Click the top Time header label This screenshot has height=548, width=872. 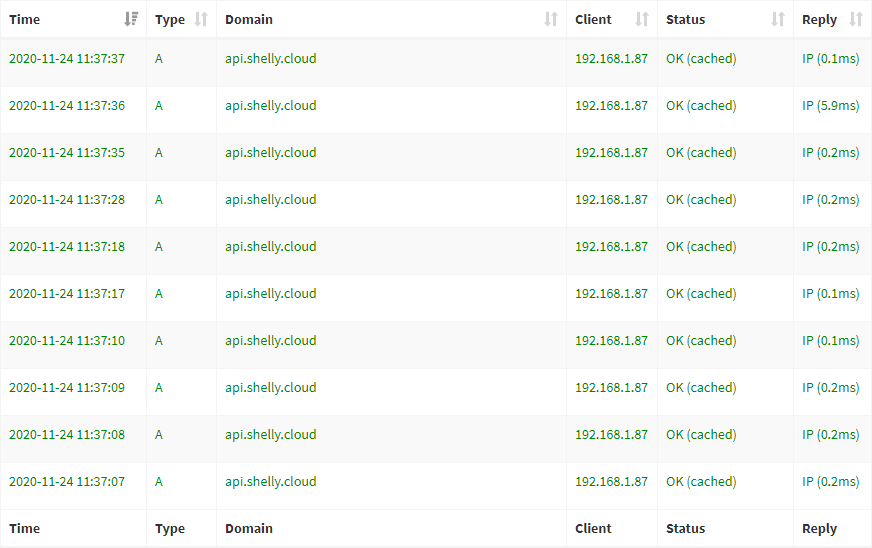[x=24, y=19]
